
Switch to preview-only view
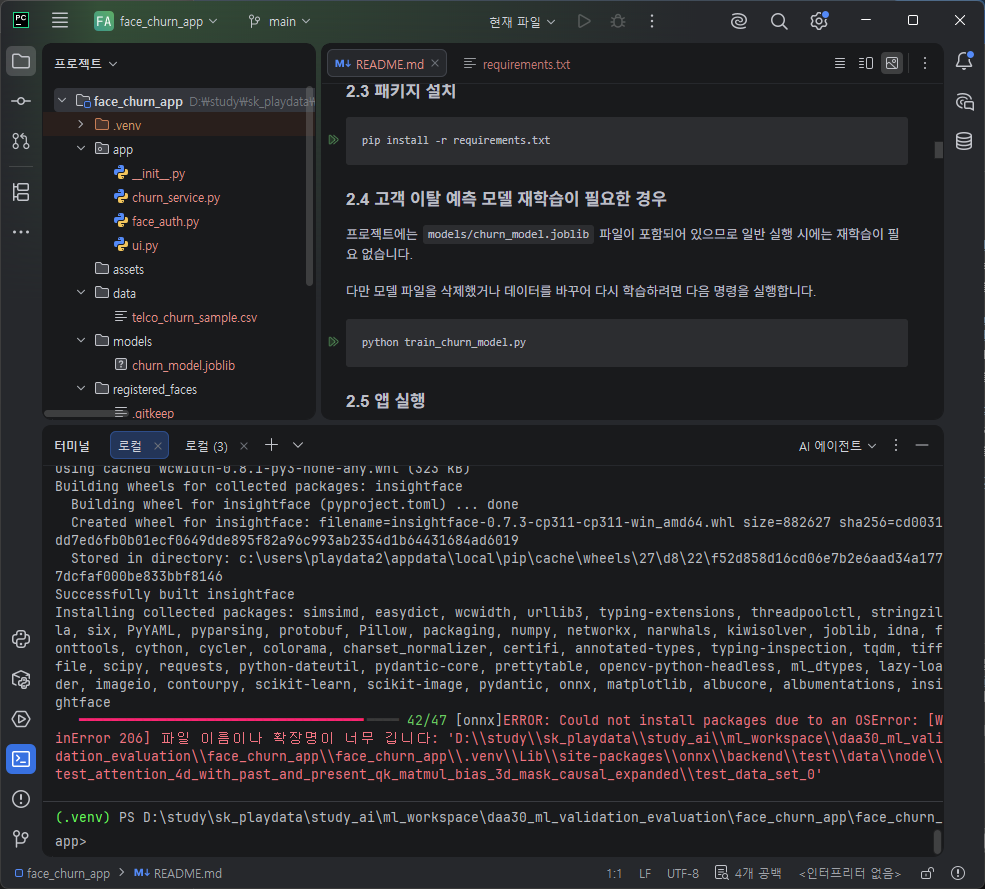coord(892,63)
